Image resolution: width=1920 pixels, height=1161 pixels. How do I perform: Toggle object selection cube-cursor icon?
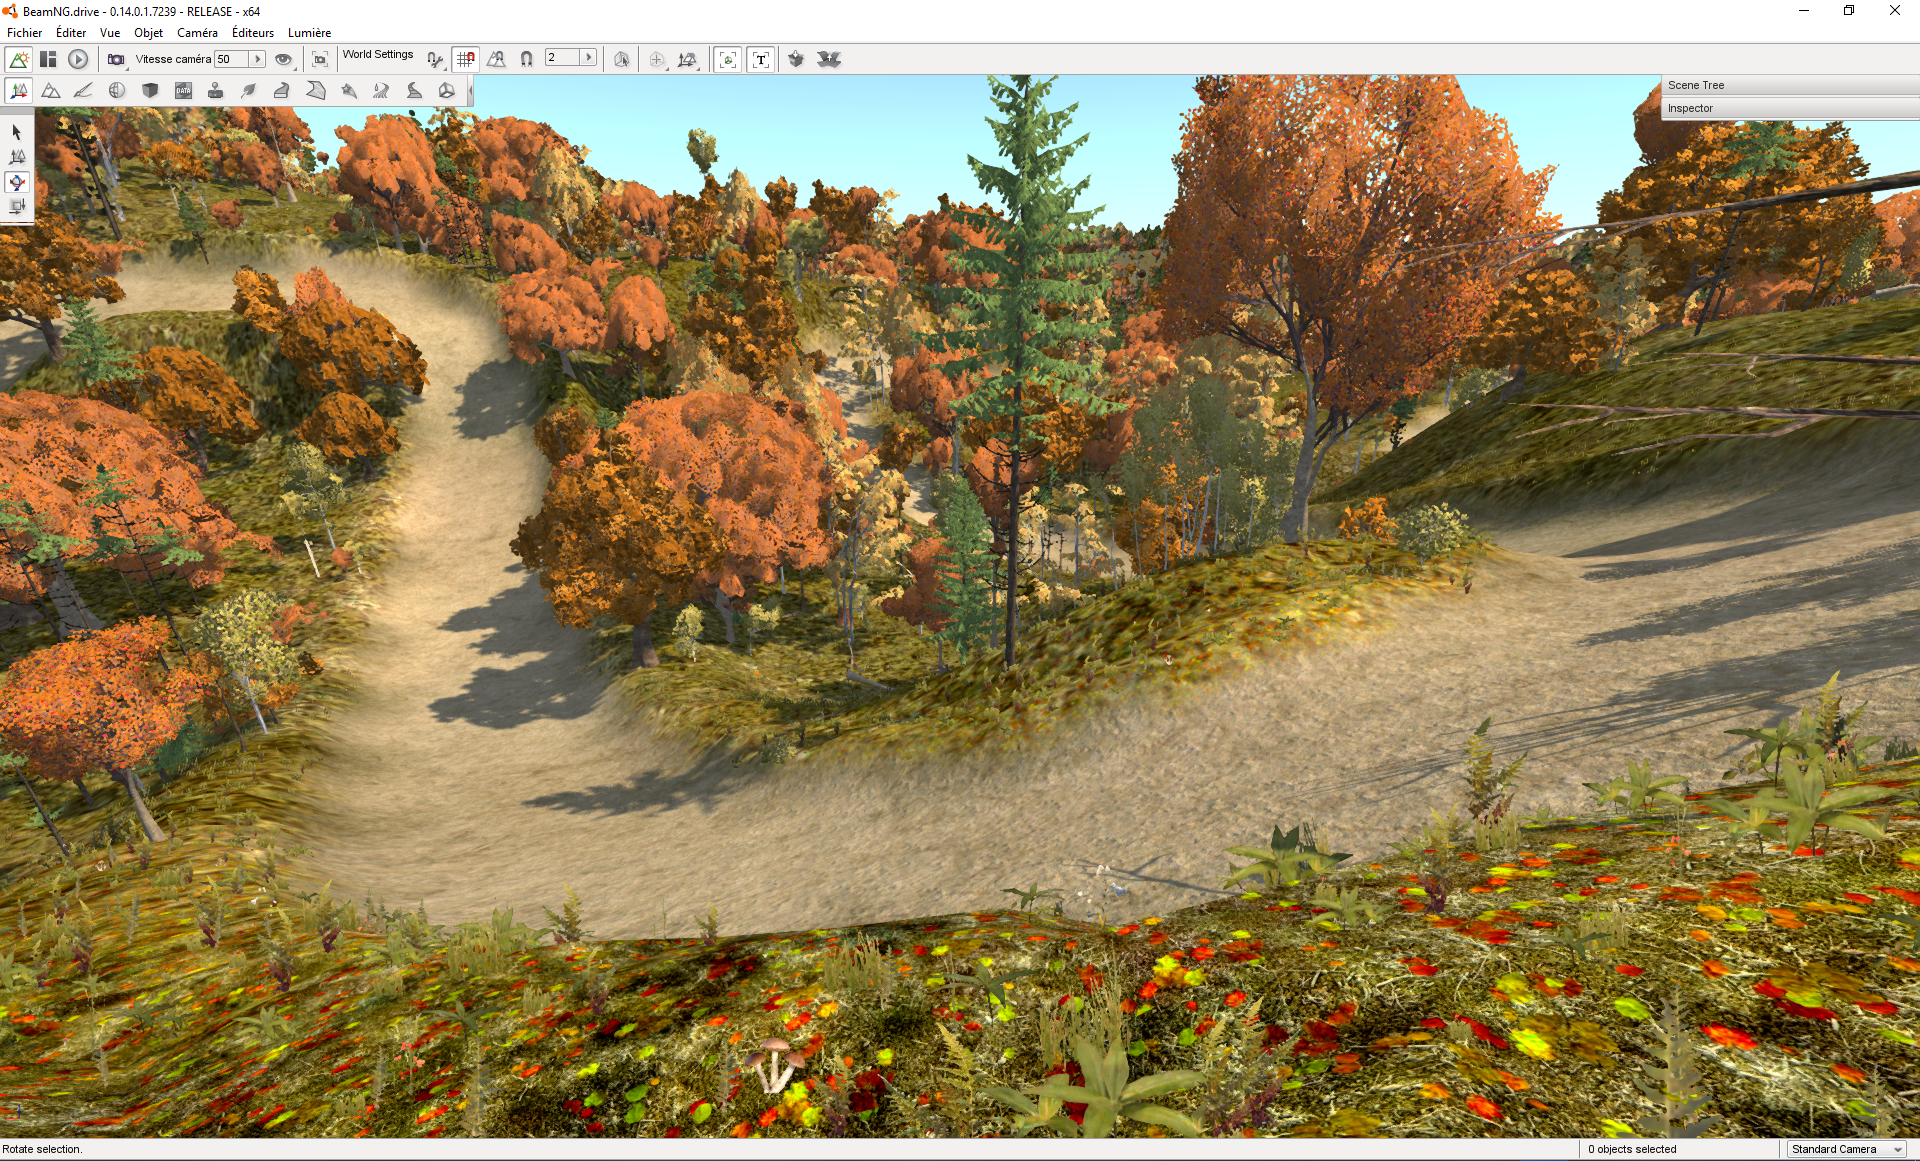pos(621,60)
